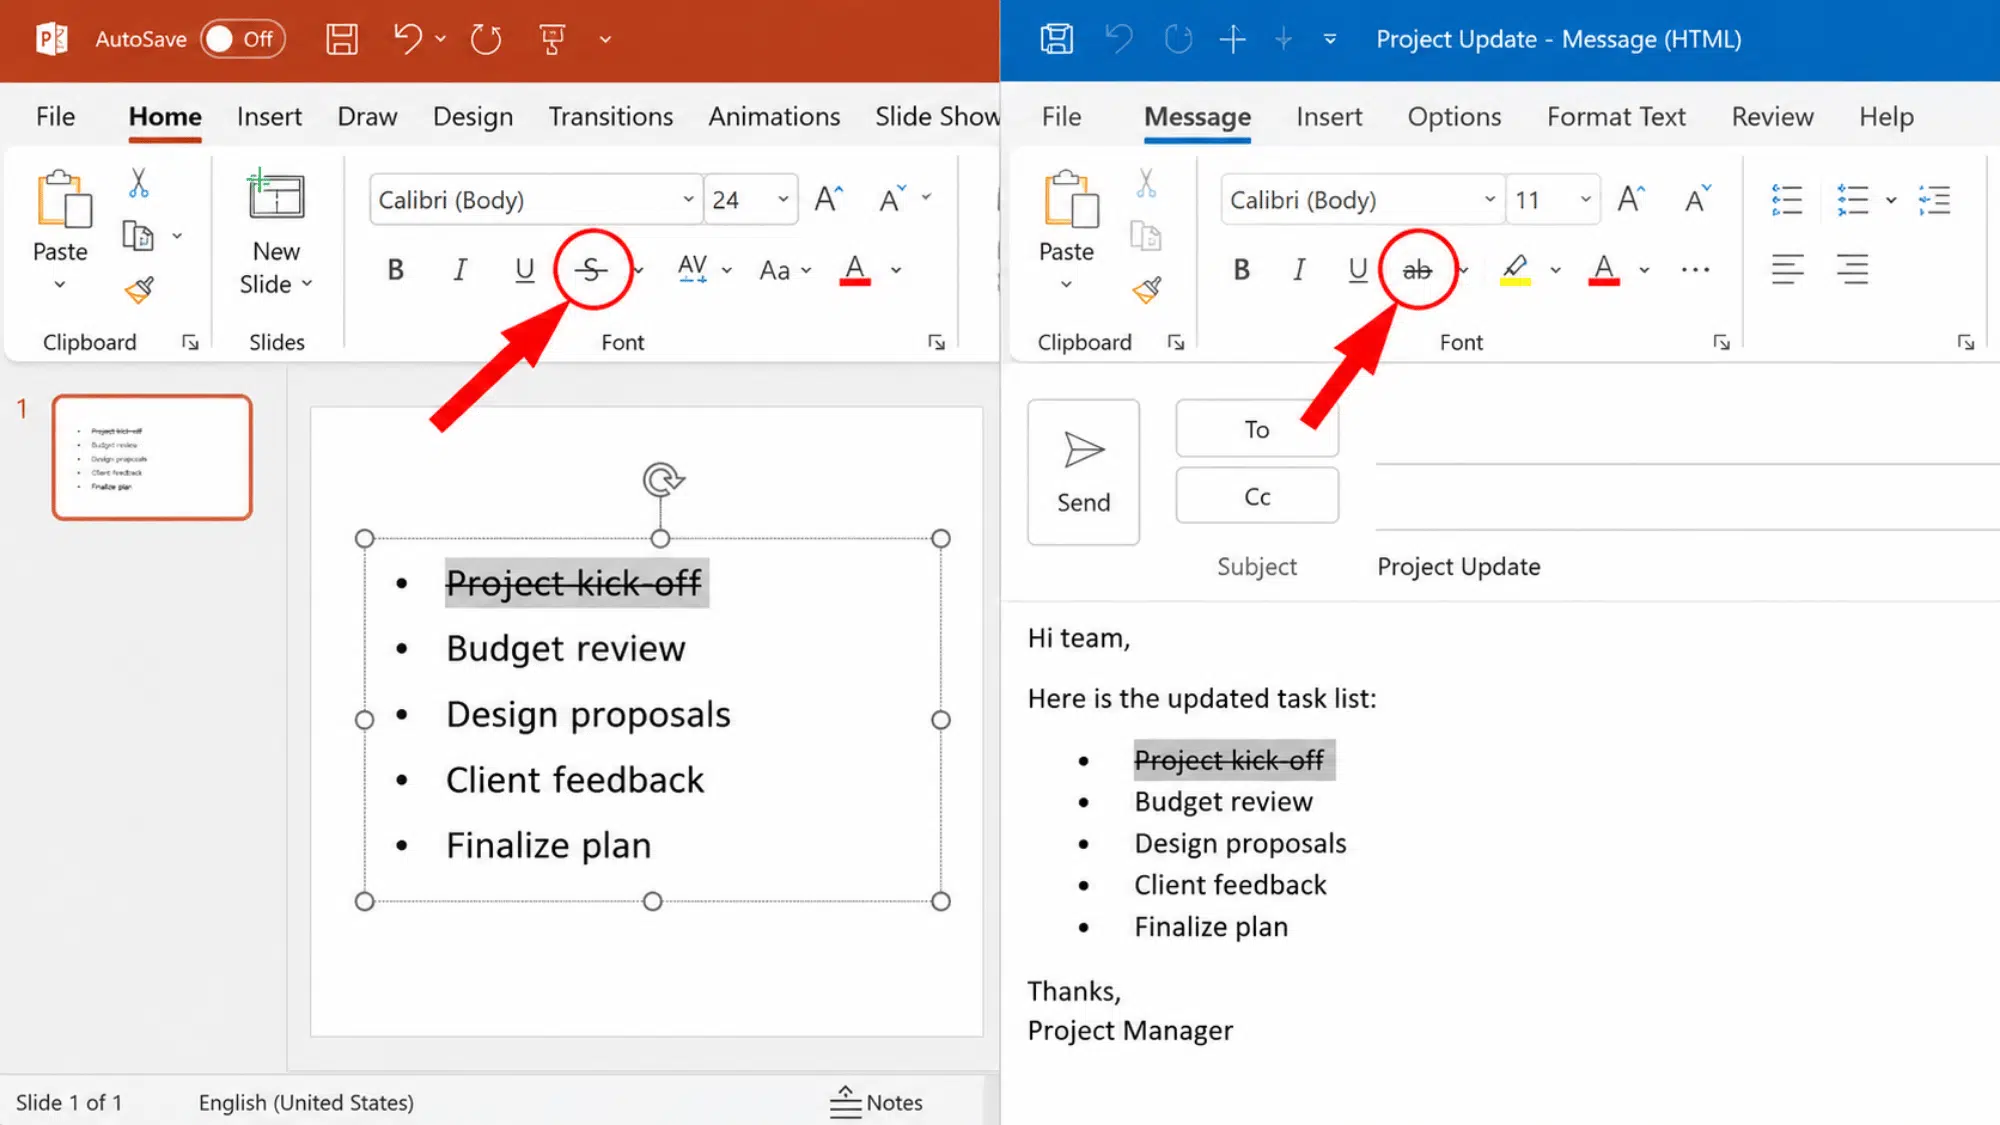Screen dimensions: 2000x1125
Task: Open the Undo history dropdown in PowerPoint
Action: [440, 39]
